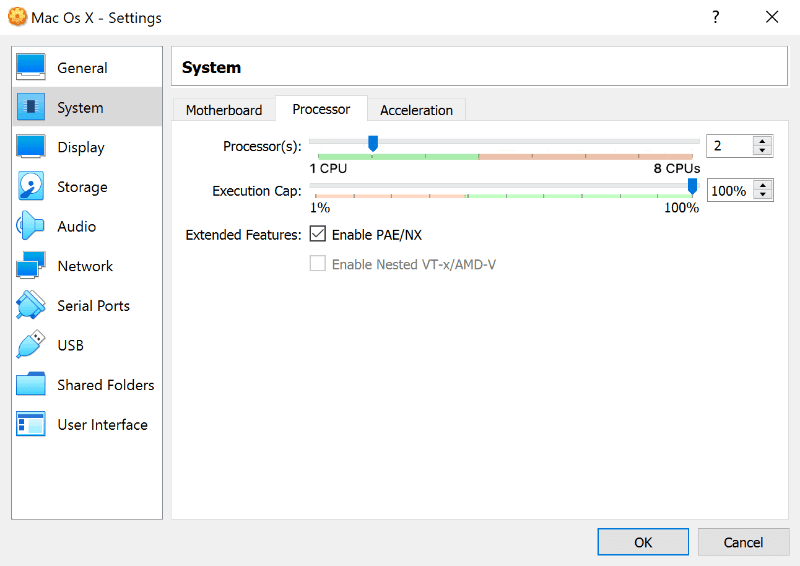The image size is (800, 566).
Task: Switch to the Motherboard tab
Action: pyautogui.click(x=224, y=110)
